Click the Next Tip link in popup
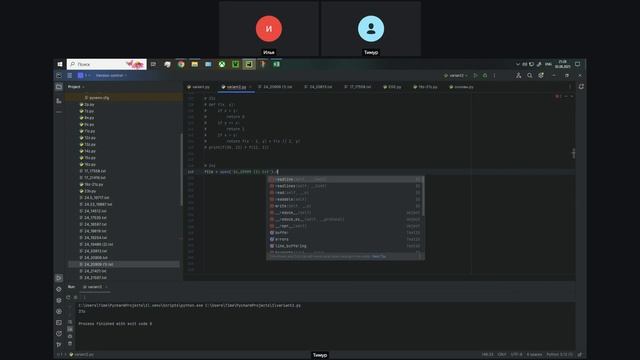 [379, 256]
